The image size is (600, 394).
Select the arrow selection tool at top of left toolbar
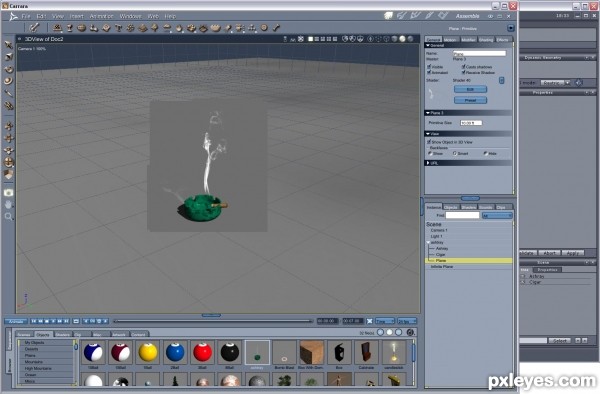[x=8, y=45]
